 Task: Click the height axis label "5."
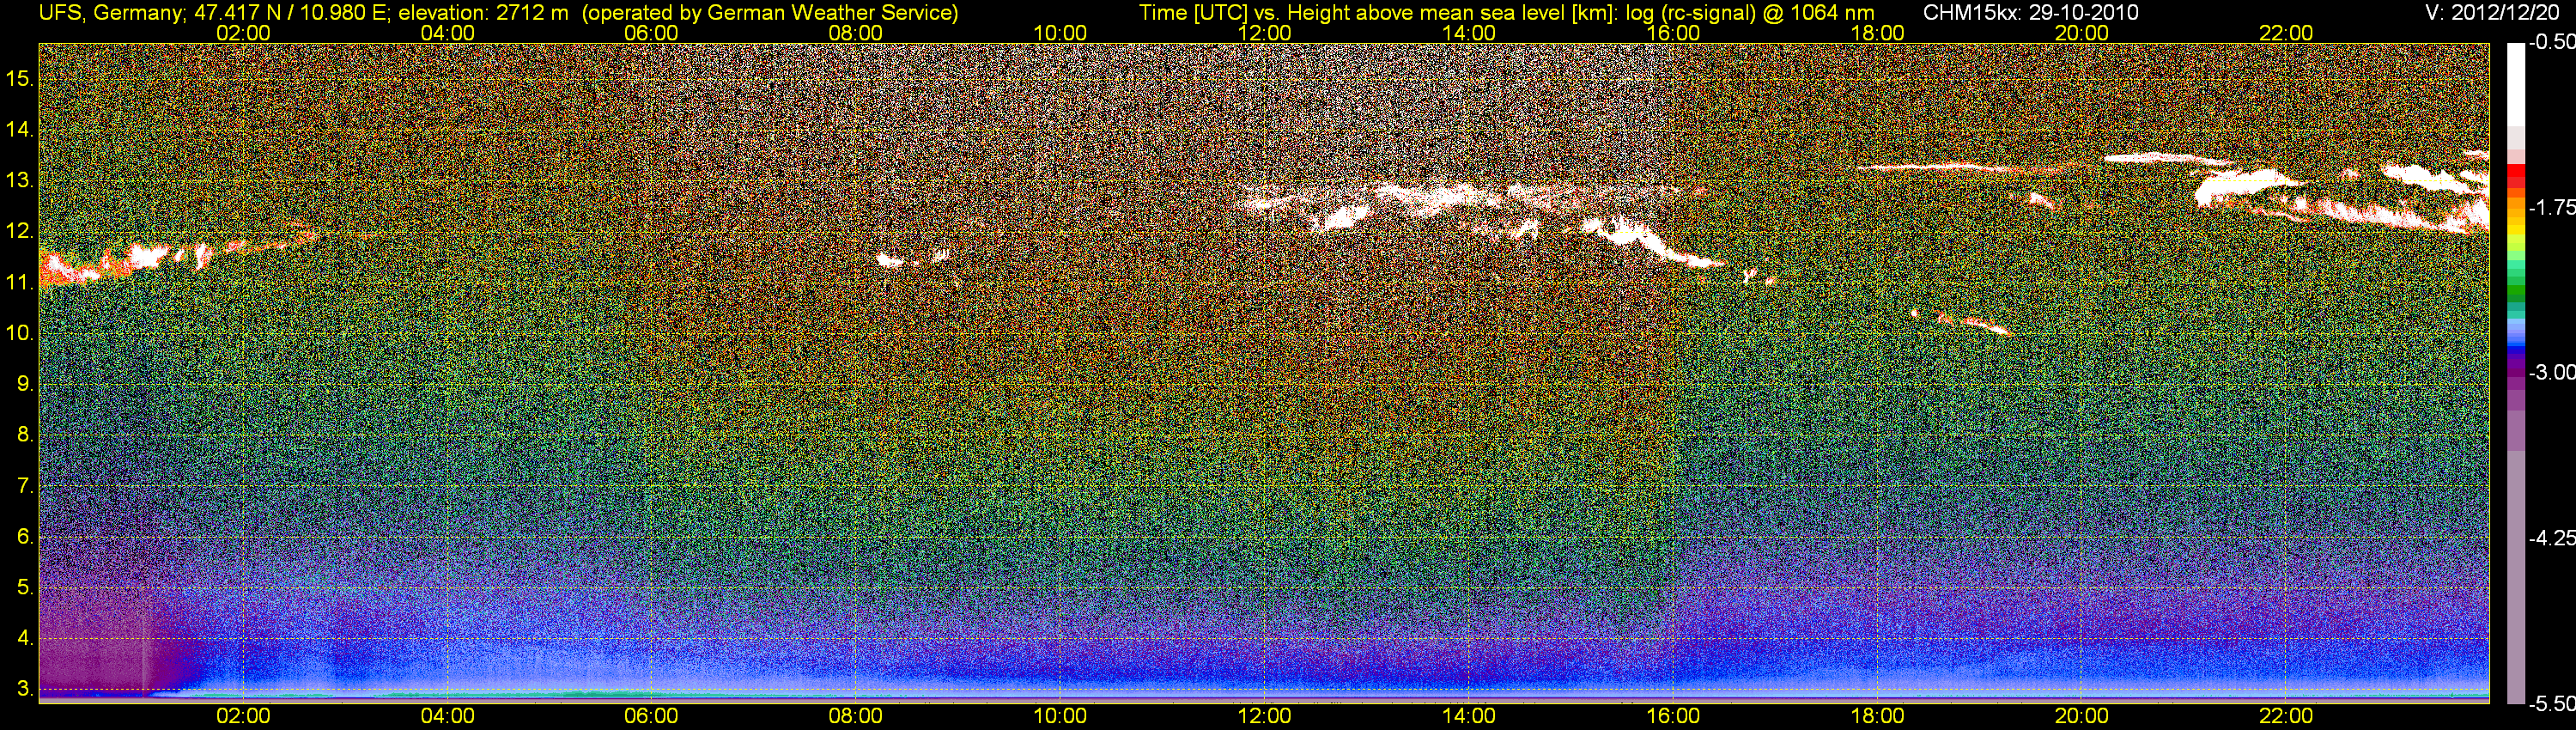(x=25, y=587)
